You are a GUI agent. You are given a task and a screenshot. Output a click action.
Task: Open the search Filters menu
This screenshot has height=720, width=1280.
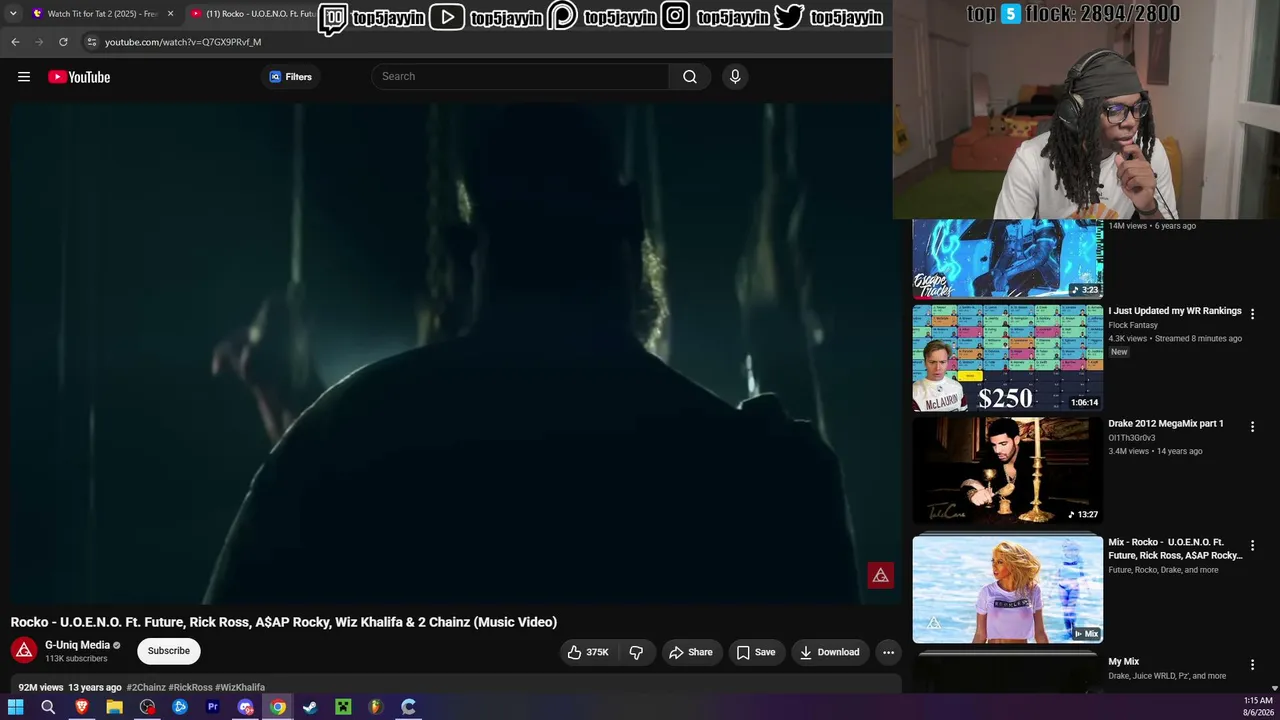click(x=291, y=77)
